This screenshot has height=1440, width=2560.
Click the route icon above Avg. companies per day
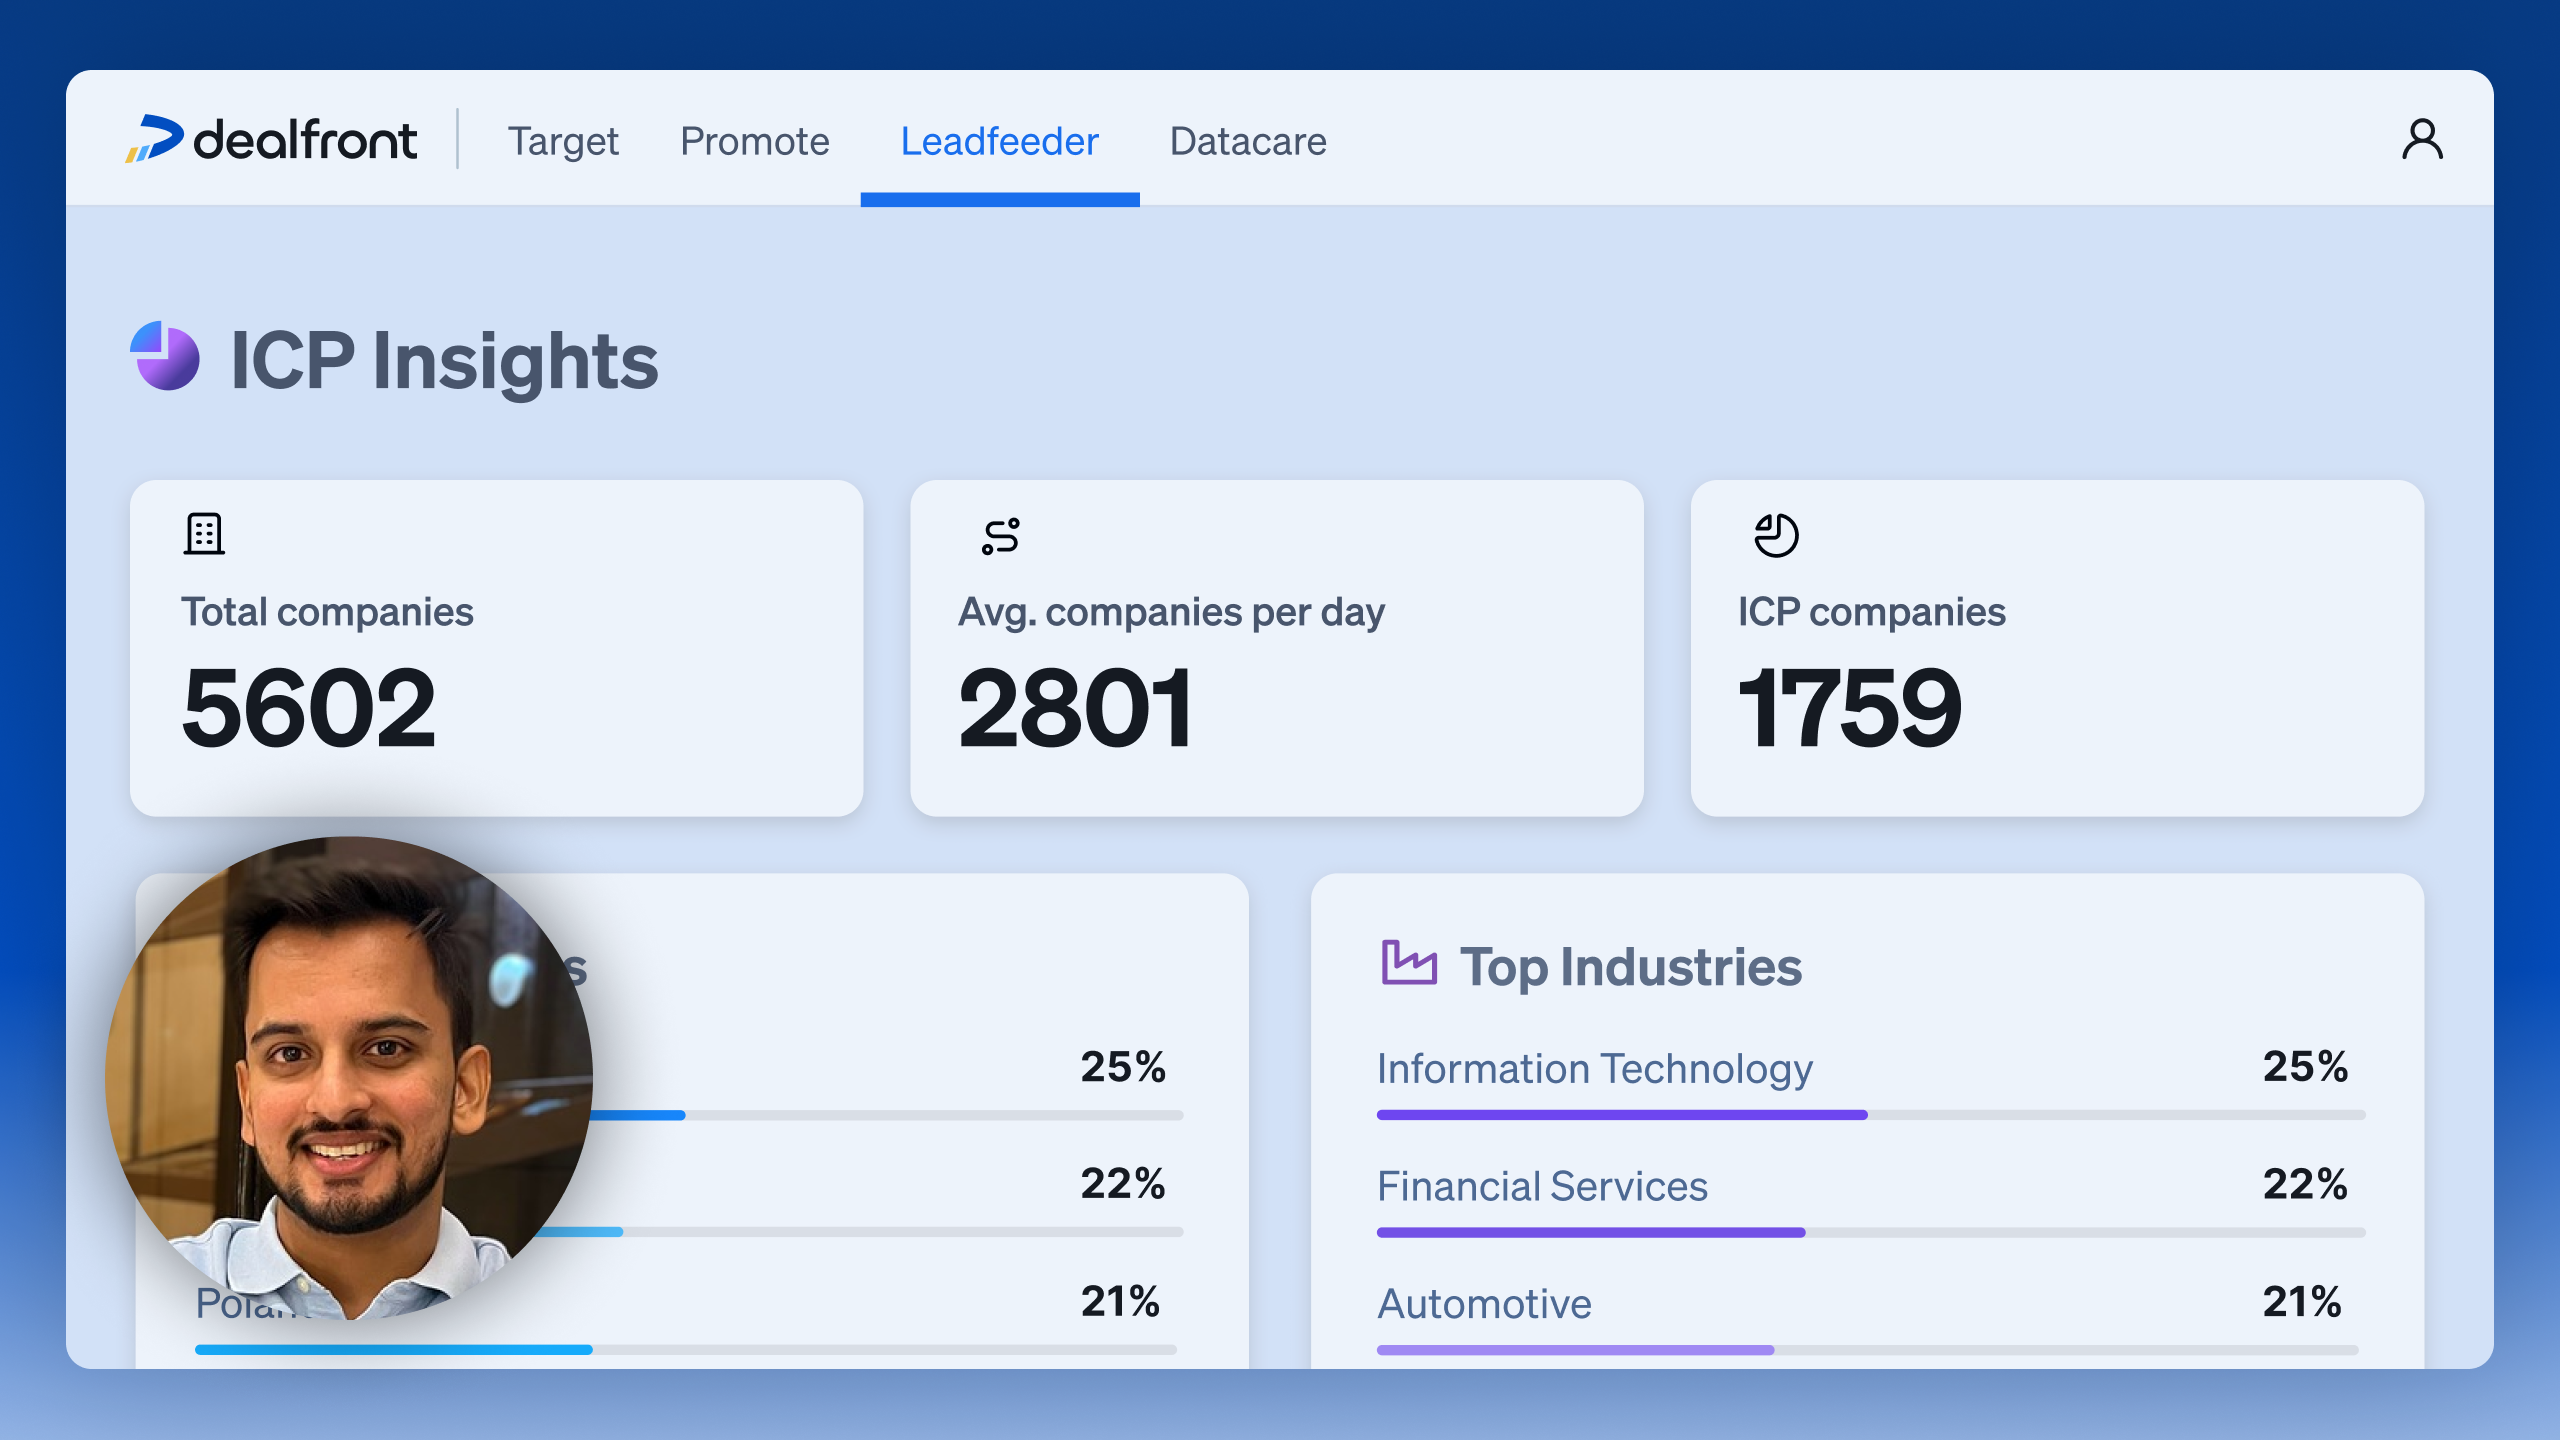coord(1000,536)
